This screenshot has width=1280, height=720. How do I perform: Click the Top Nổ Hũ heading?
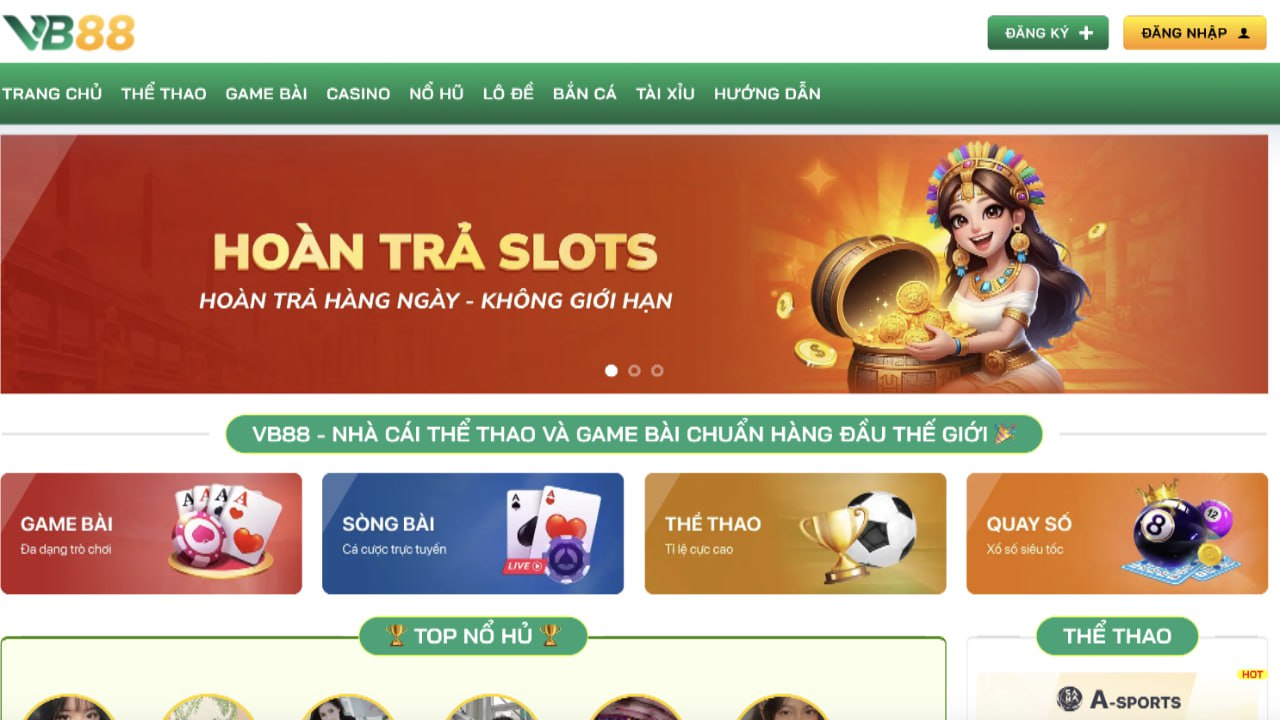click(x=473, y=636)
